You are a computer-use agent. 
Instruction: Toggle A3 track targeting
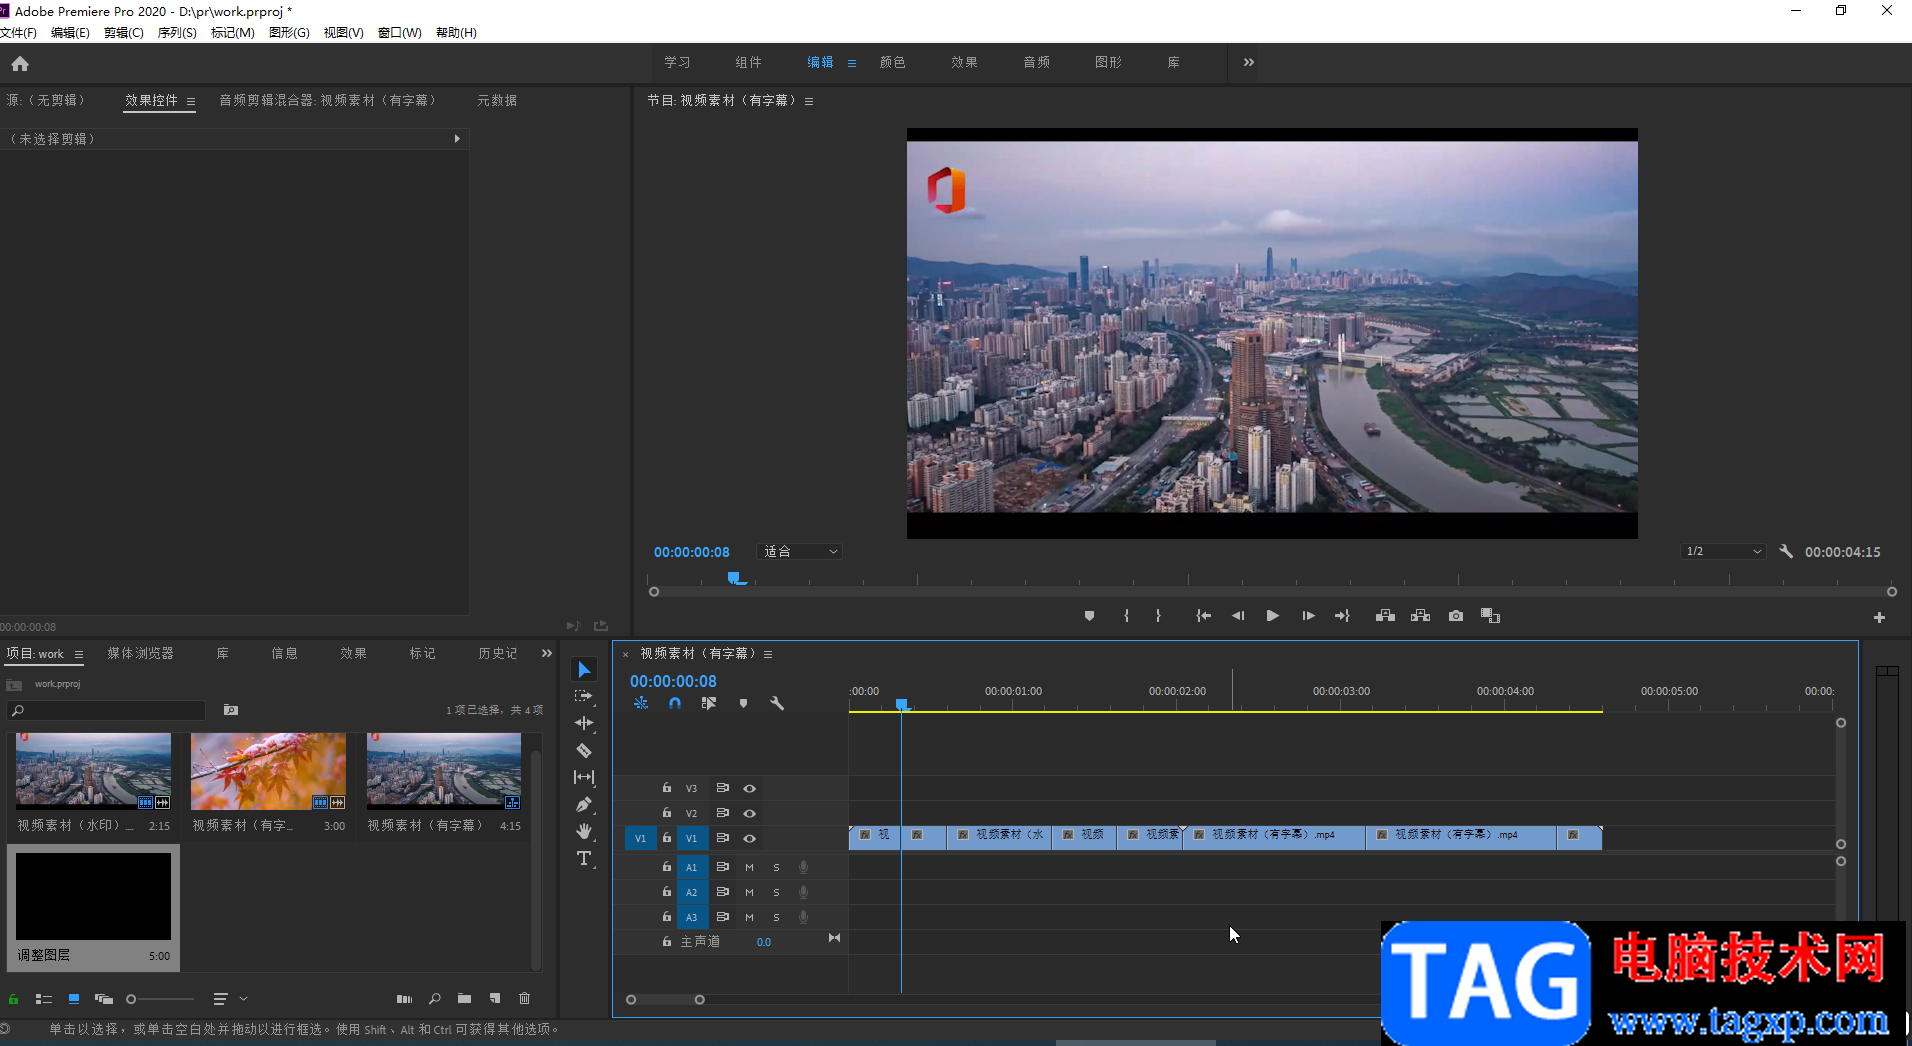691,917
